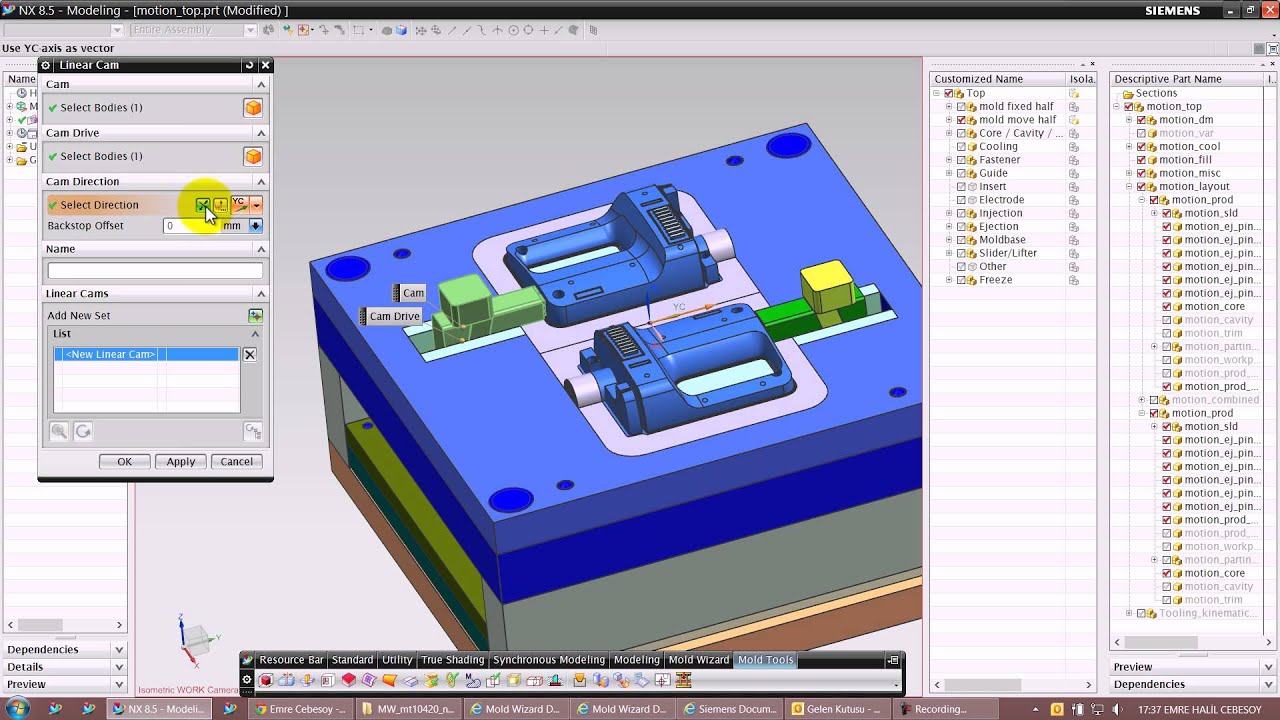1280x720 pixels.
Task: Click Cancel in the Linear Cam dialog
Action: pyautogui.click(x=237, y=461)
